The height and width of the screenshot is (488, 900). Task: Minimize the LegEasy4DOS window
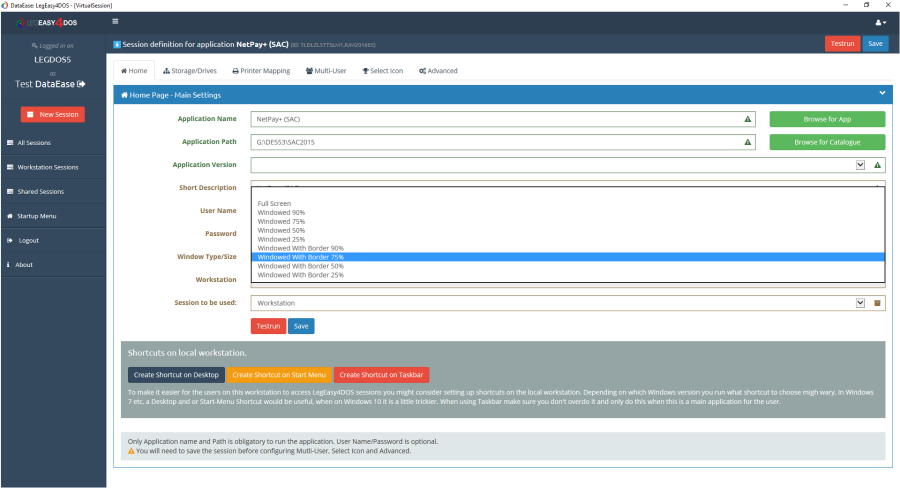(845, 5)
